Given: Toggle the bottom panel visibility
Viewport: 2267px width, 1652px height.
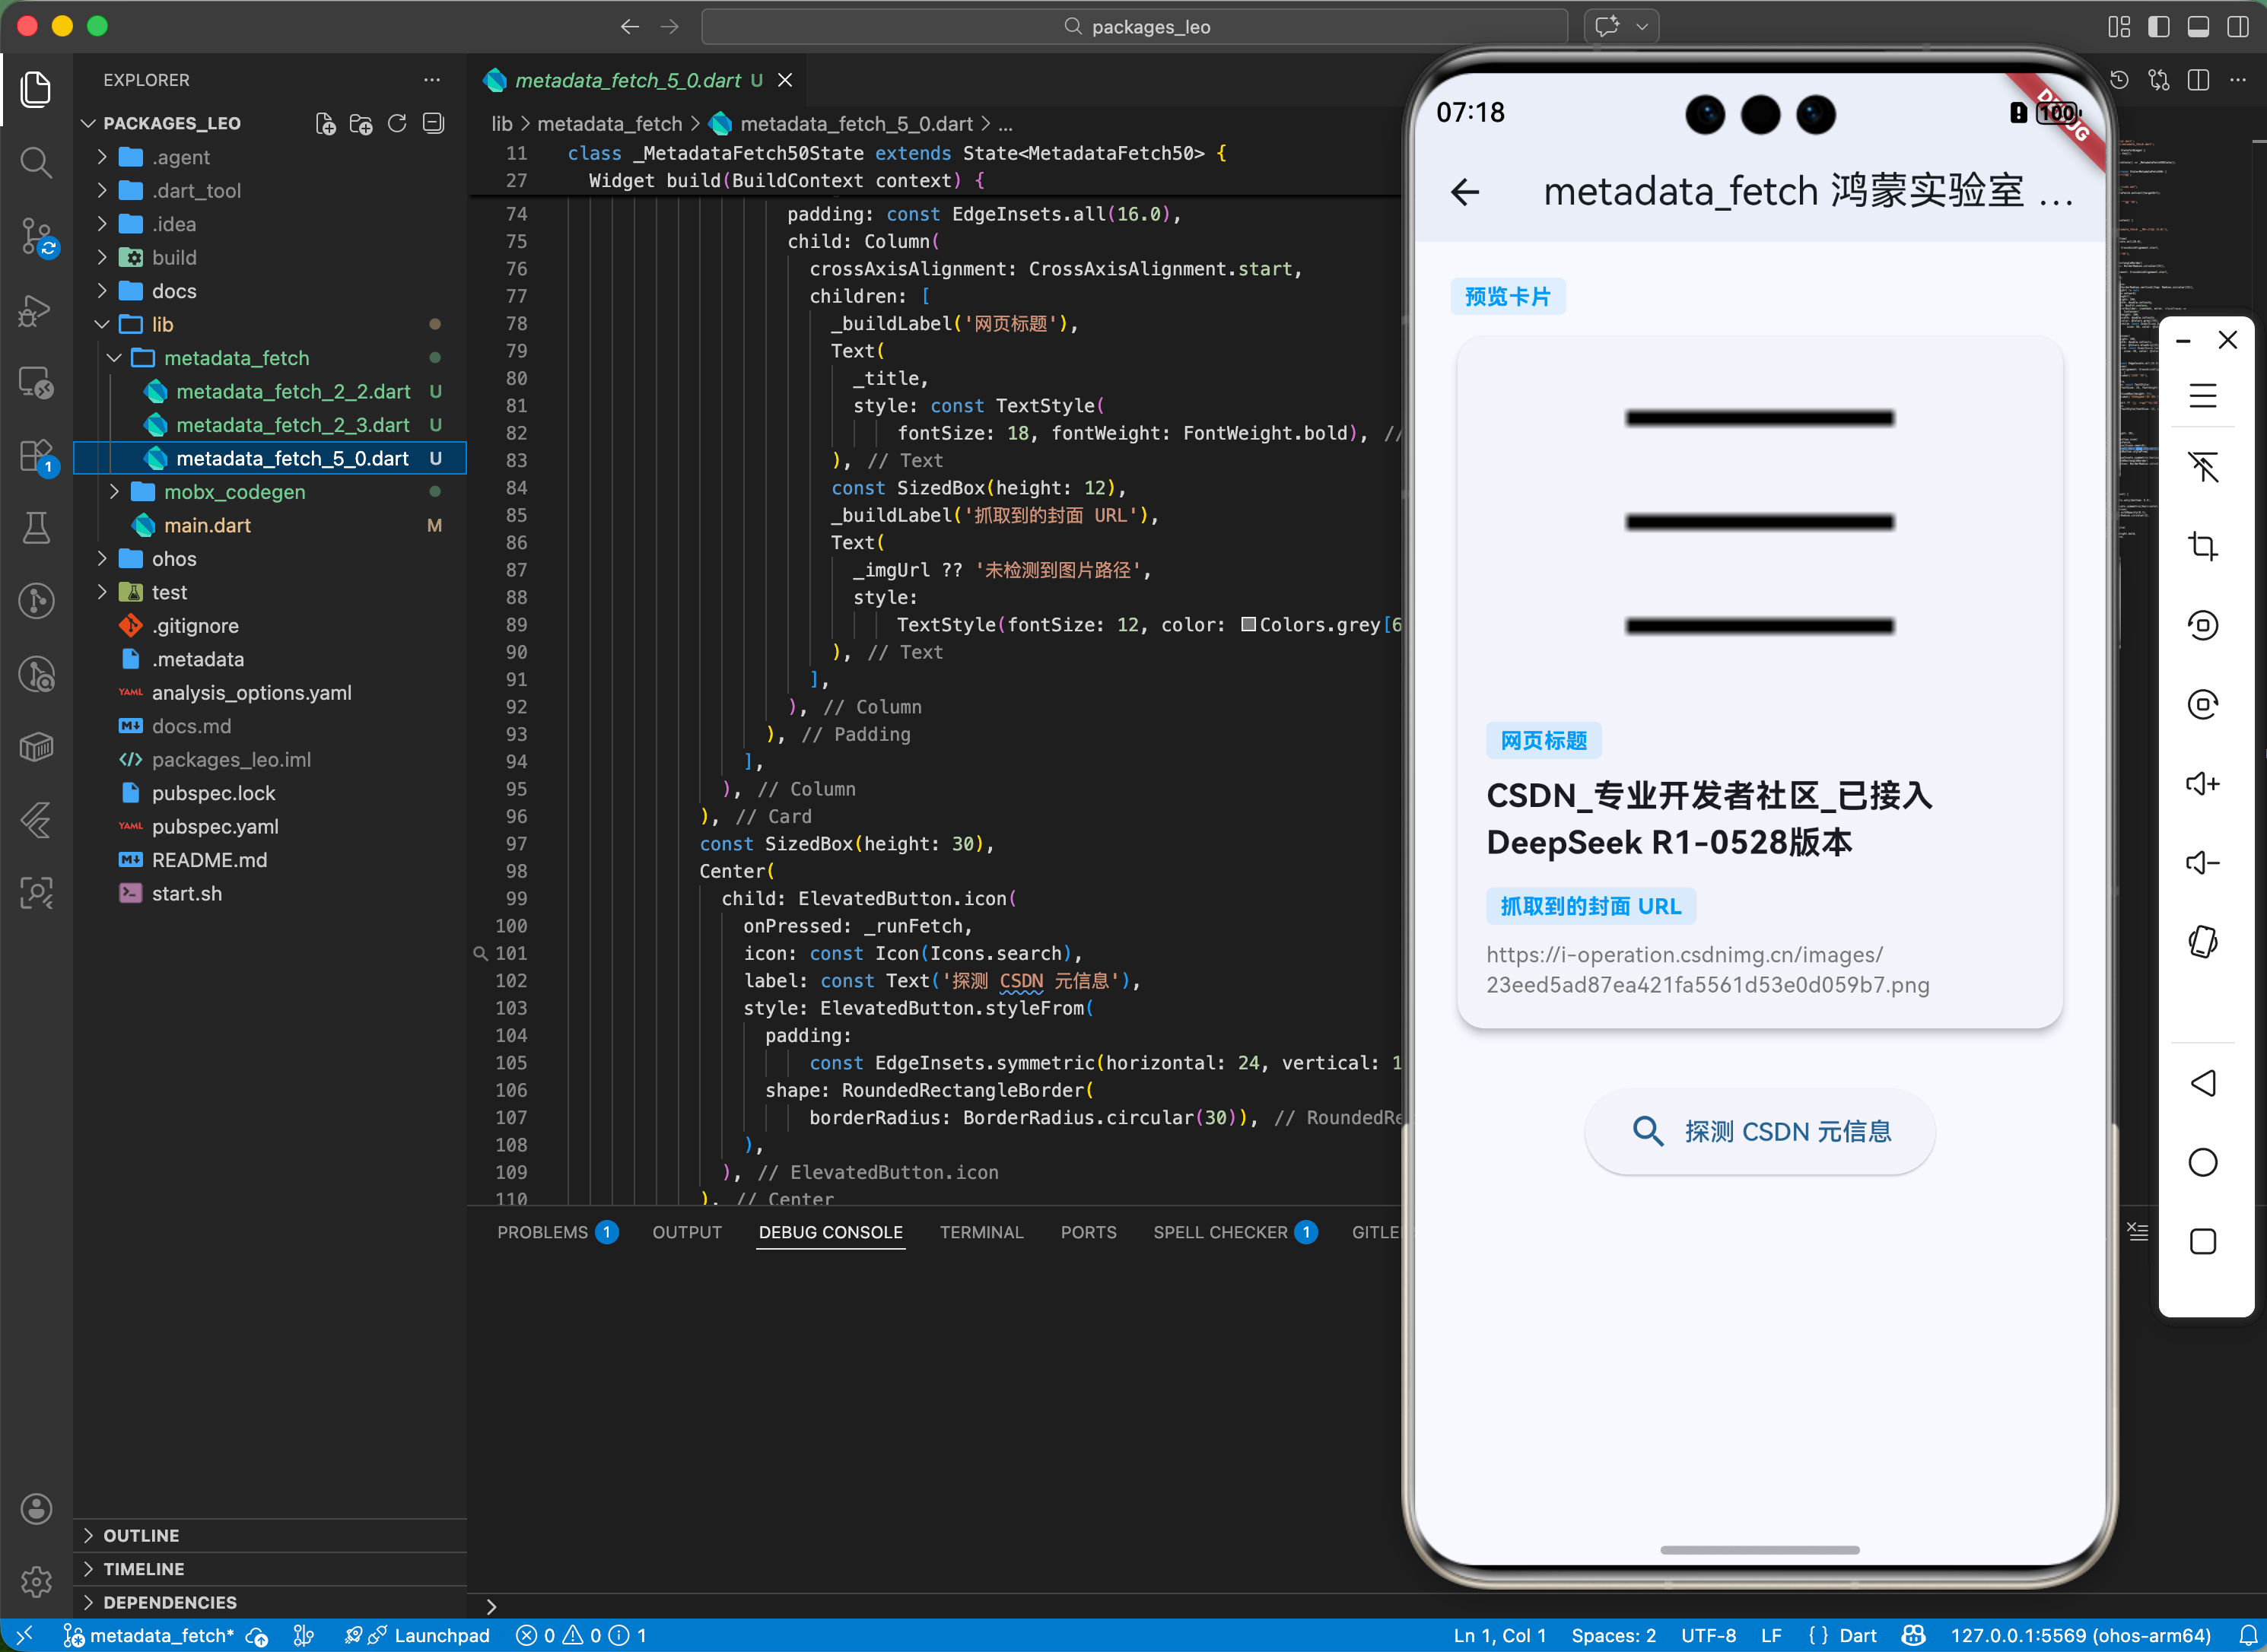Looking at the screenshot, I should pos(2197,27).
